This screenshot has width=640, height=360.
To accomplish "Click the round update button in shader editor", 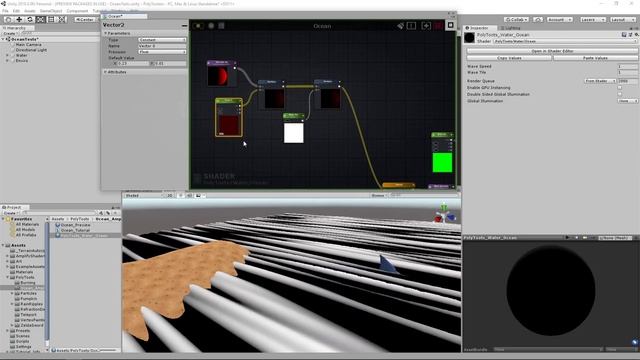I will click(x=211, y=26).
